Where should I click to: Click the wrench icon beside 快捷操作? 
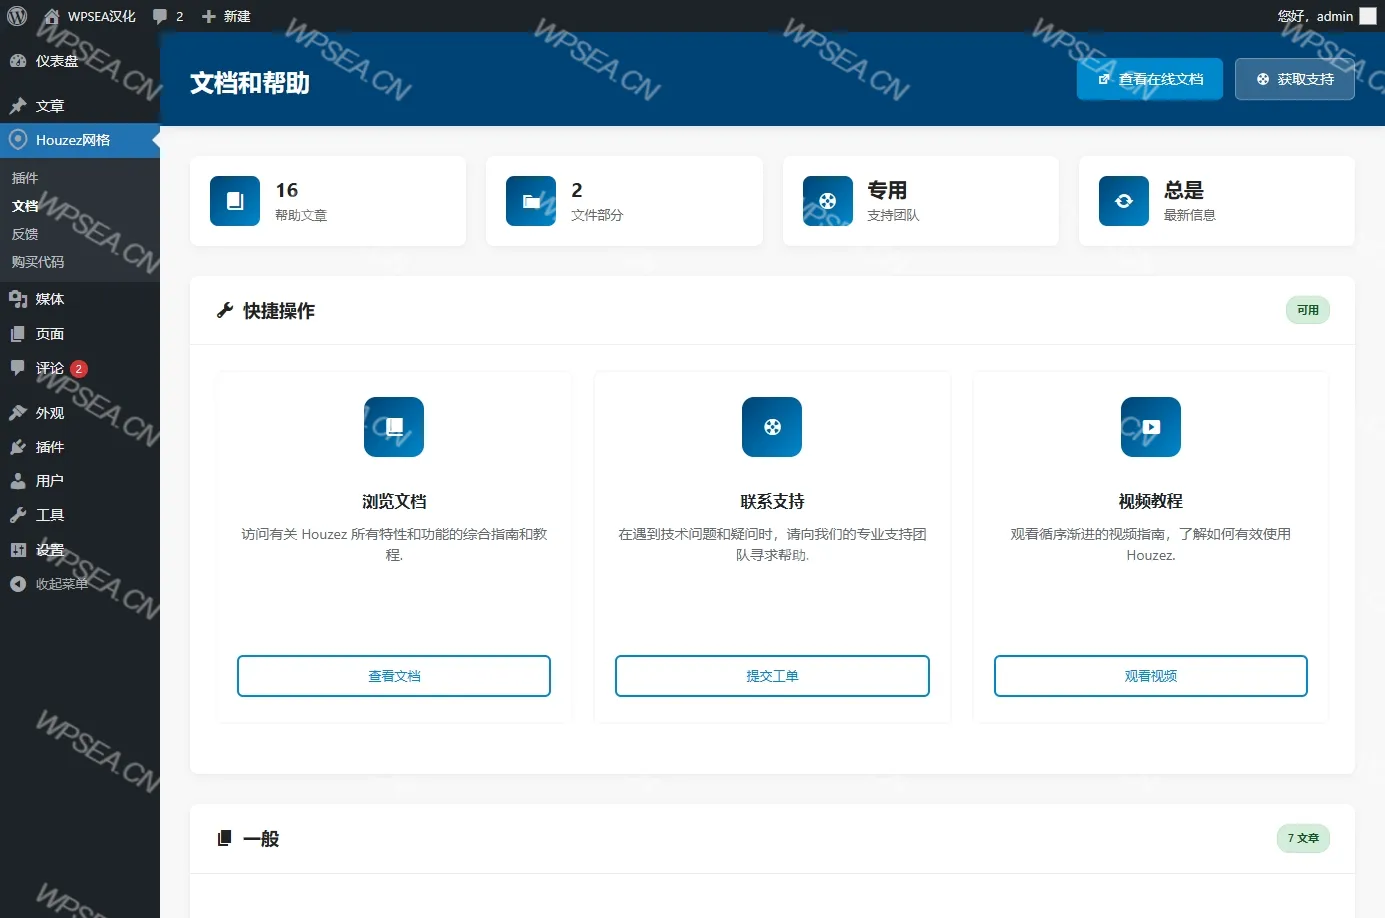[225, 310]
